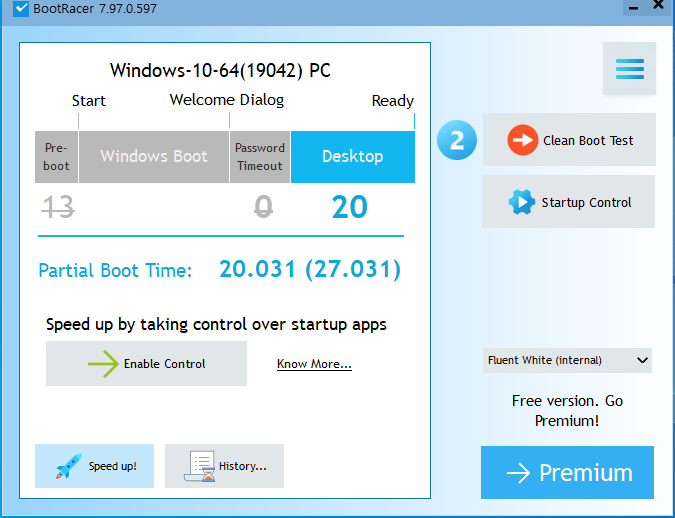Image resolution: width=675 pixels, height=518 pixels.
Task: Select the highlighted Desktop stage segment
Action: point(352,157)
